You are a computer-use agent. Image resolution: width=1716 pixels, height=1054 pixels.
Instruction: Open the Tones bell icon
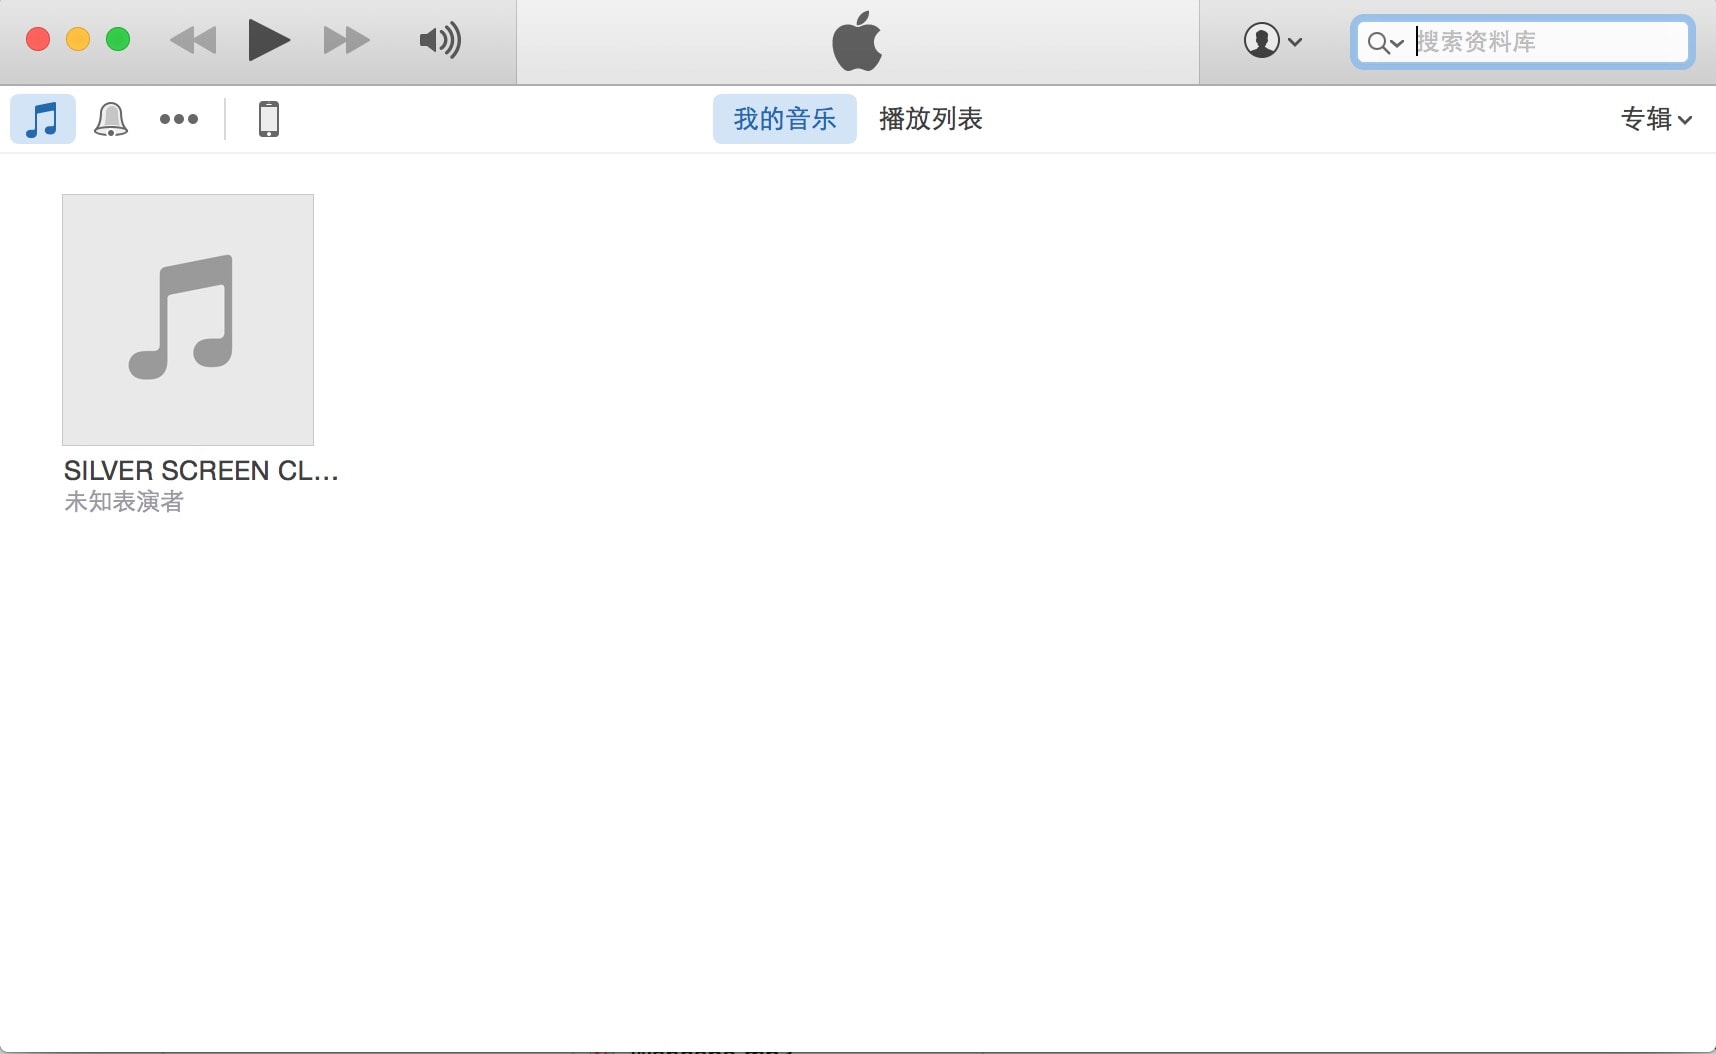(x=111, y=119)
